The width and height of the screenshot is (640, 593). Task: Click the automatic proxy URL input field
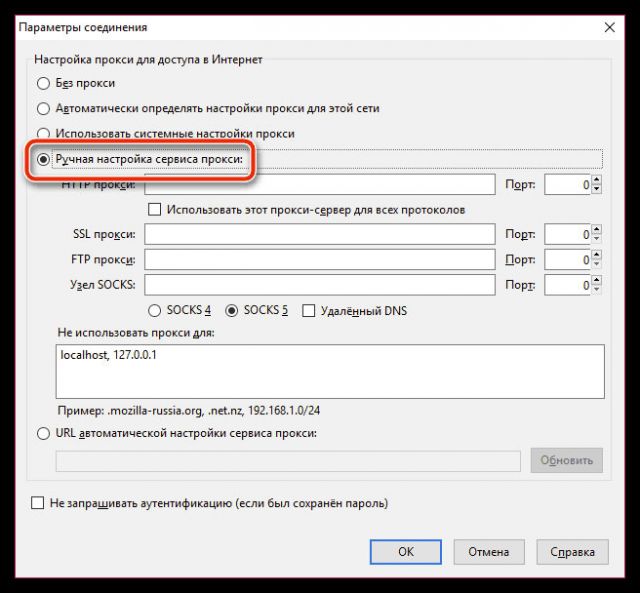pyautogui.click(x=288, y=461)
